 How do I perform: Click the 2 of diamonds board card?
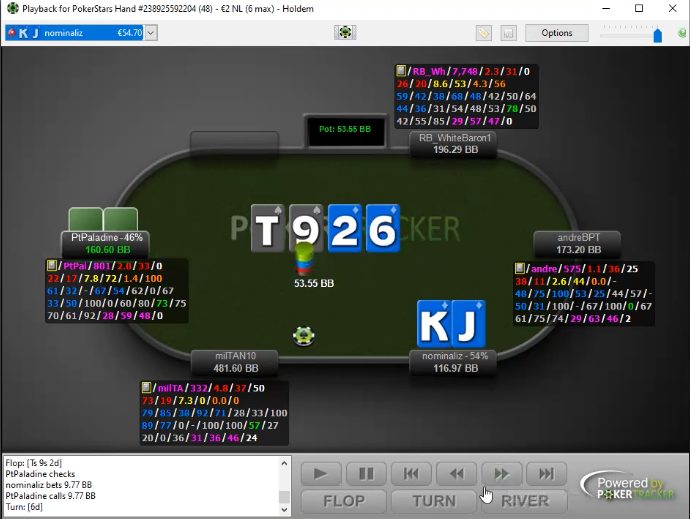pos(345,228)
